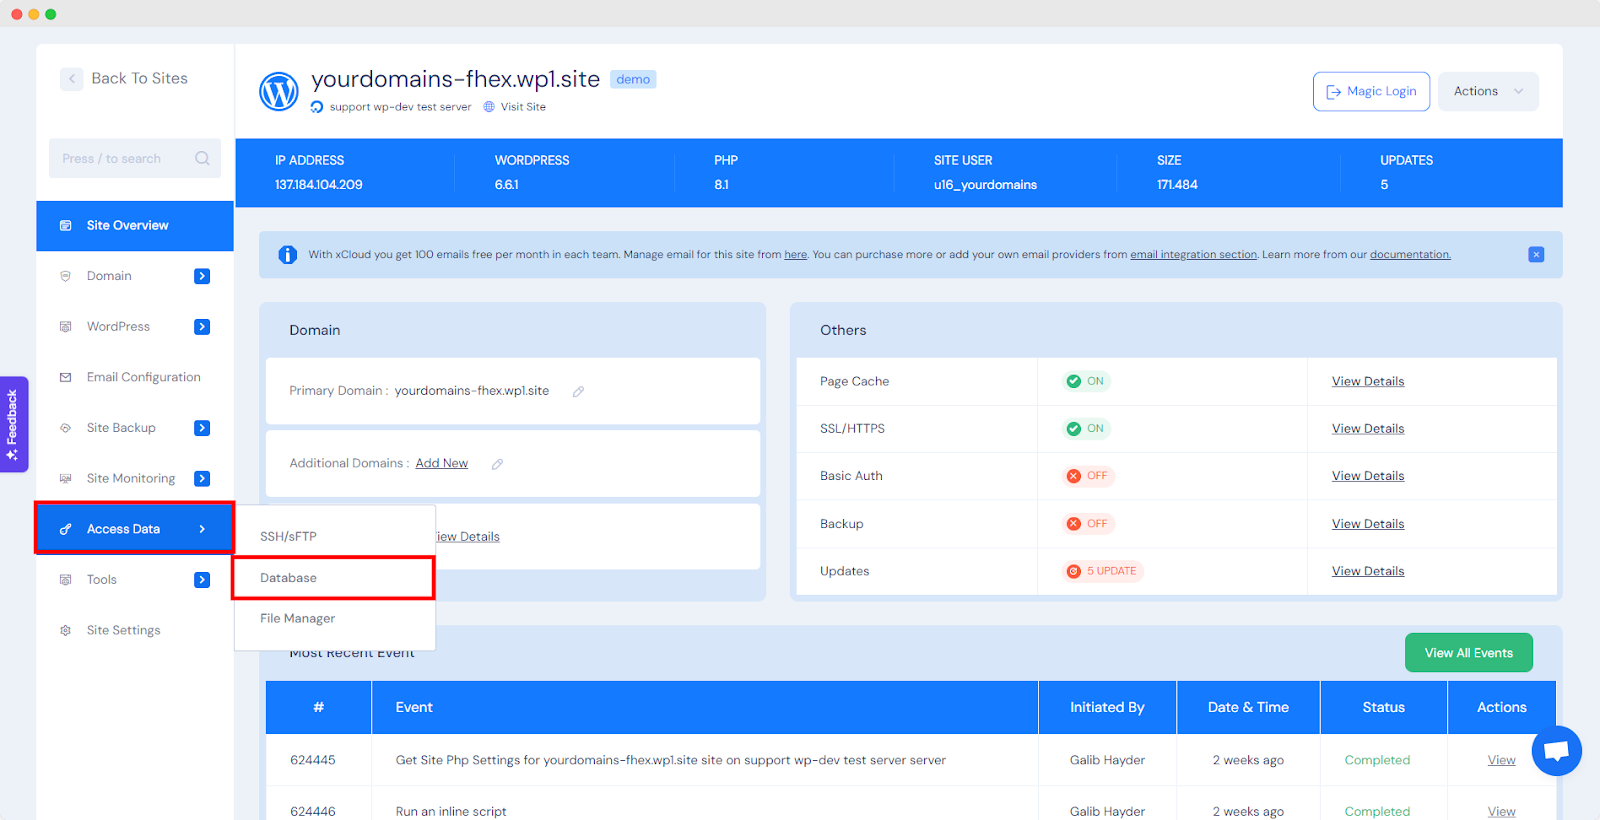Viewport: 1600px width, 820px height.
Task: Expand the Site Backup submenu arrow
Action: click(x=202, y=428)
